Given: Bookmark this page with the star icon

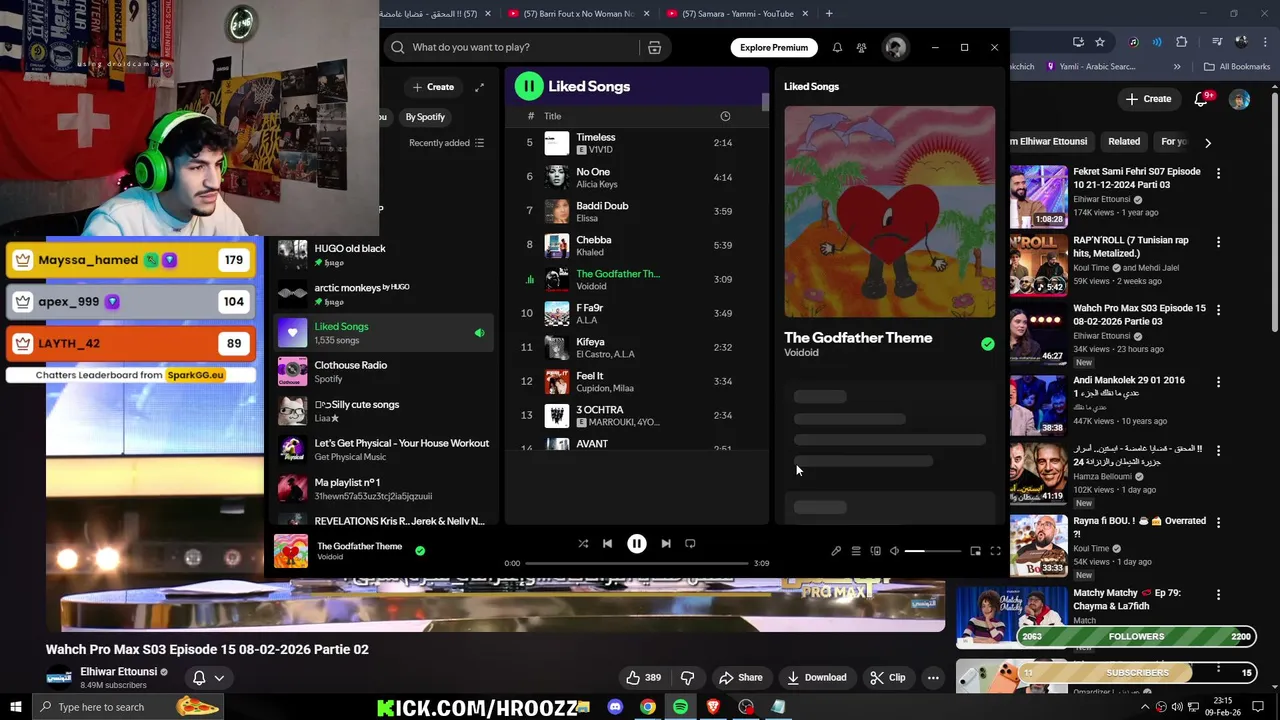Looking at the screenshot, I should [1100, 42].
